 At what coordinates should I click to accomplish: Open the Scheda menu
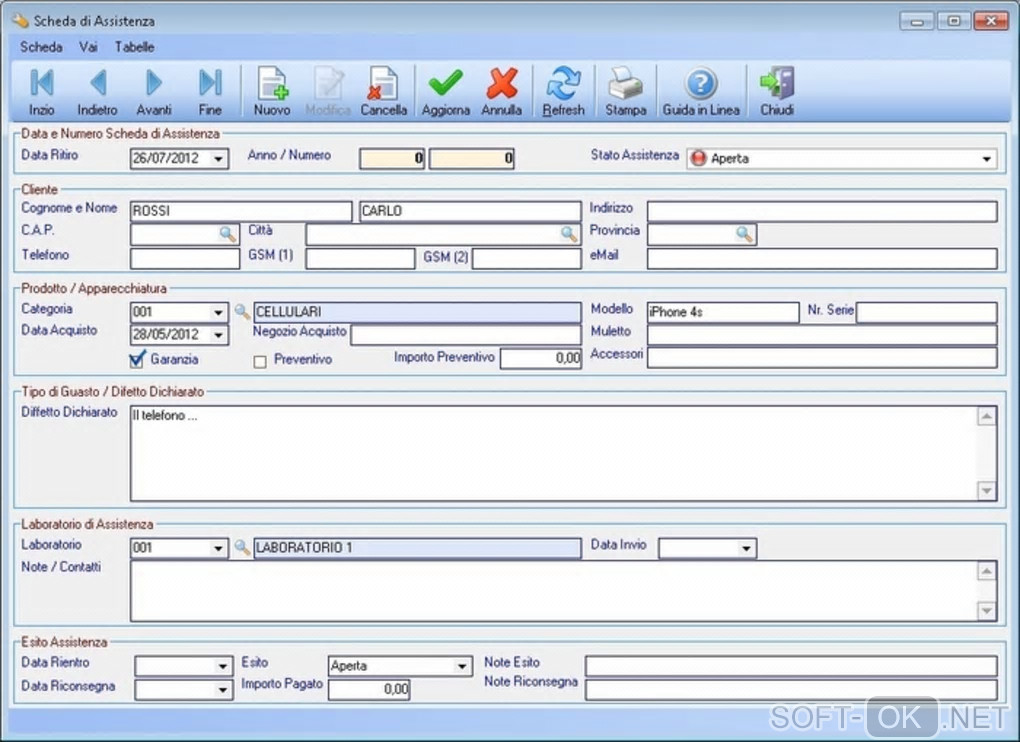41,47
